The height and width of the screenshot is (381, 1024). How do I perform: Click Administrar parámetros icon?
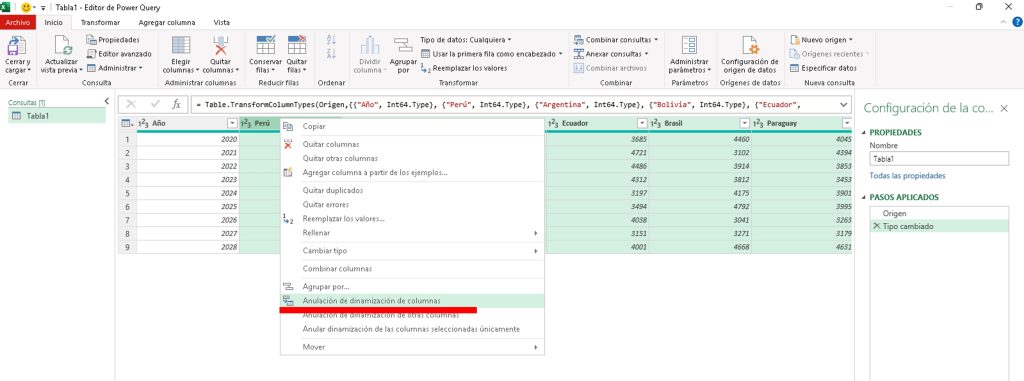[x=690, y=46]
